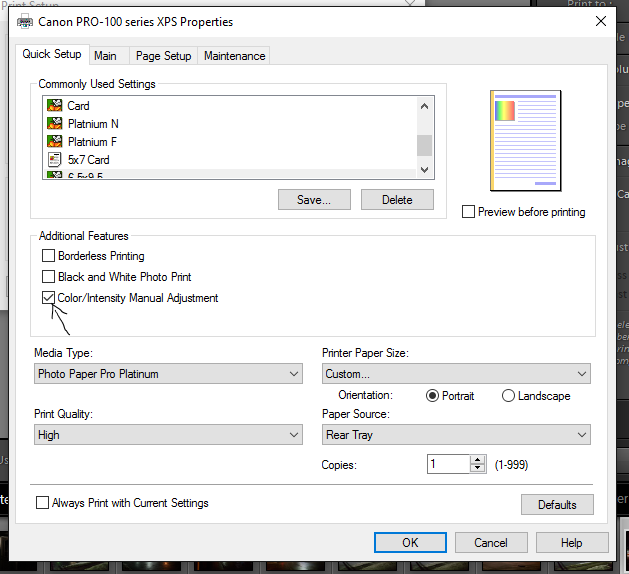Viewport: 629px width, 574px height.
Task: Check Always Print with Current Settings
Action: pyautogui.click(x=42, y=503)
